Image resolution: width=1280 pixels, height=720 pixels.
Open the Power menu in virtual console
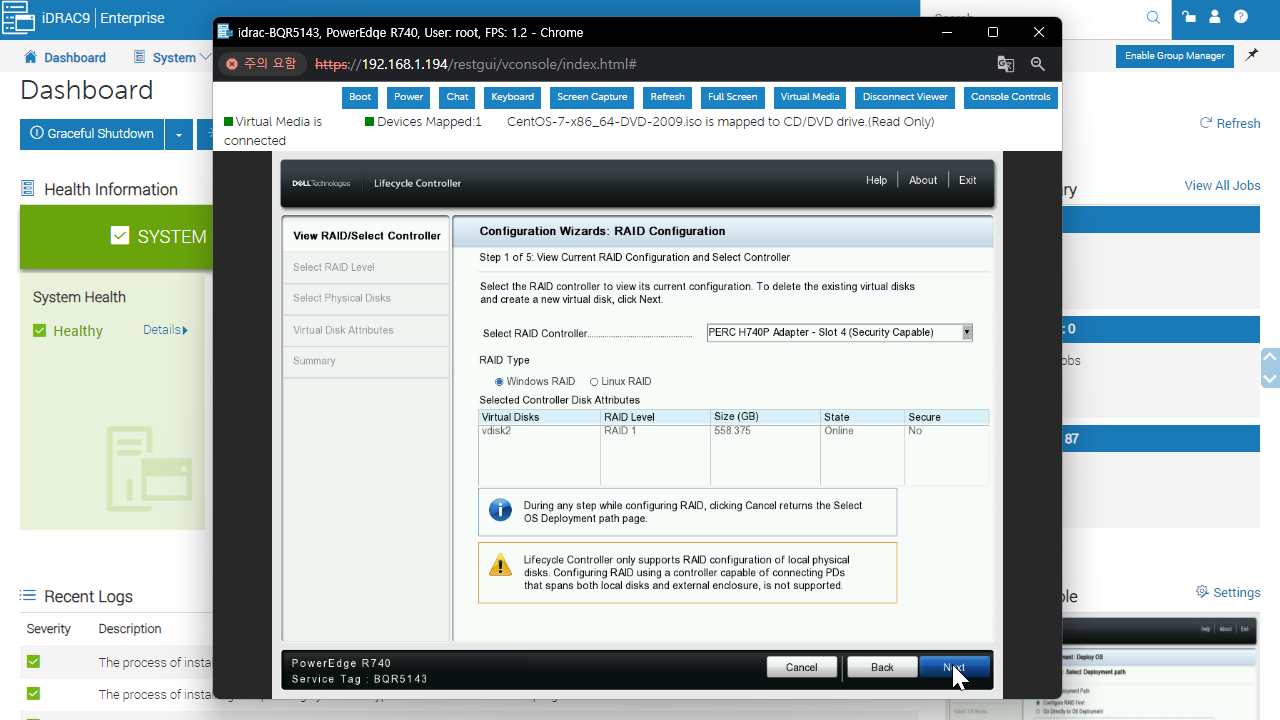(408, 97)
